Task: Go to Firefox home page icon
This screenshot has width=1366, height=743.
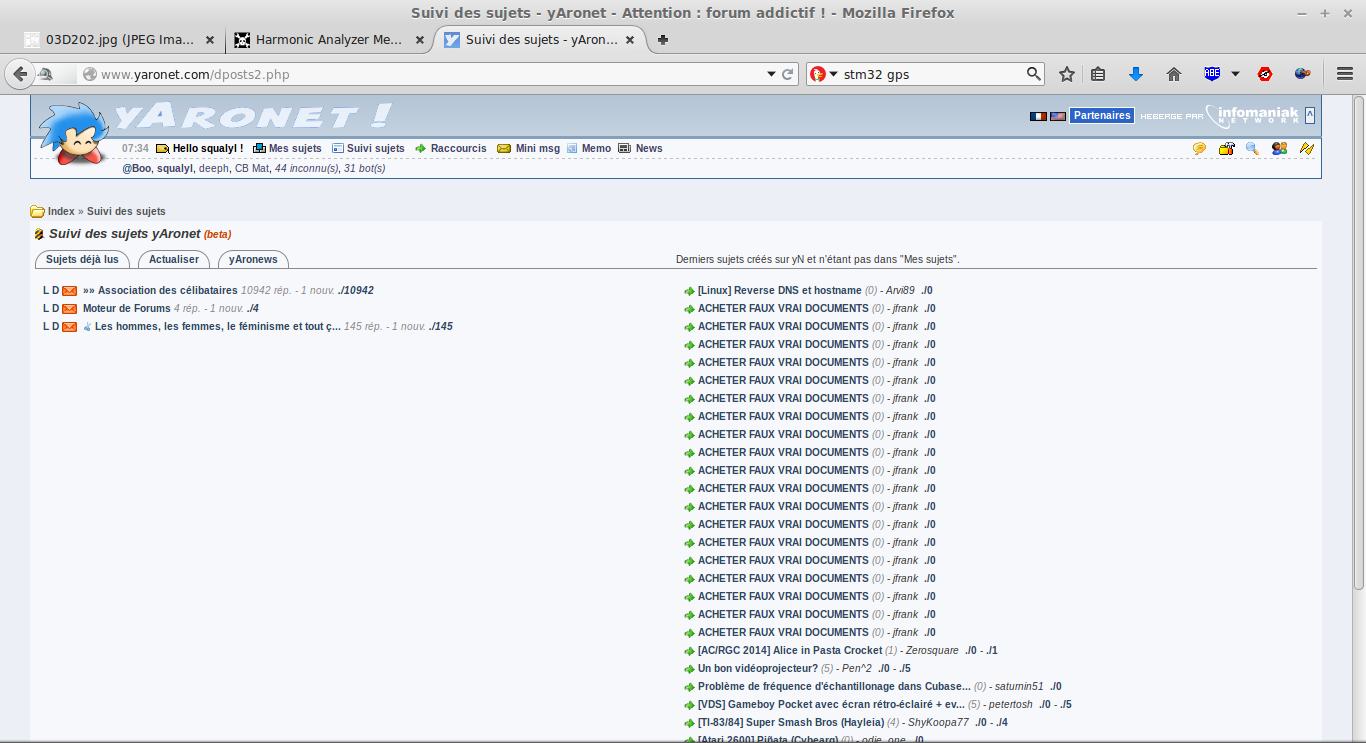Action: click(1174, 74)
